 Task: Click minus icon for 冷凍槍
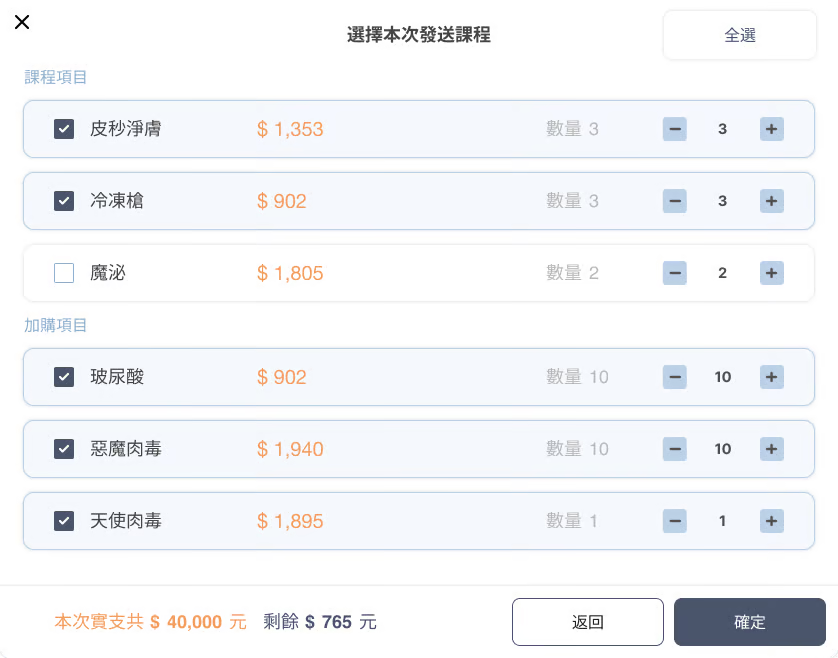(675, 201)
